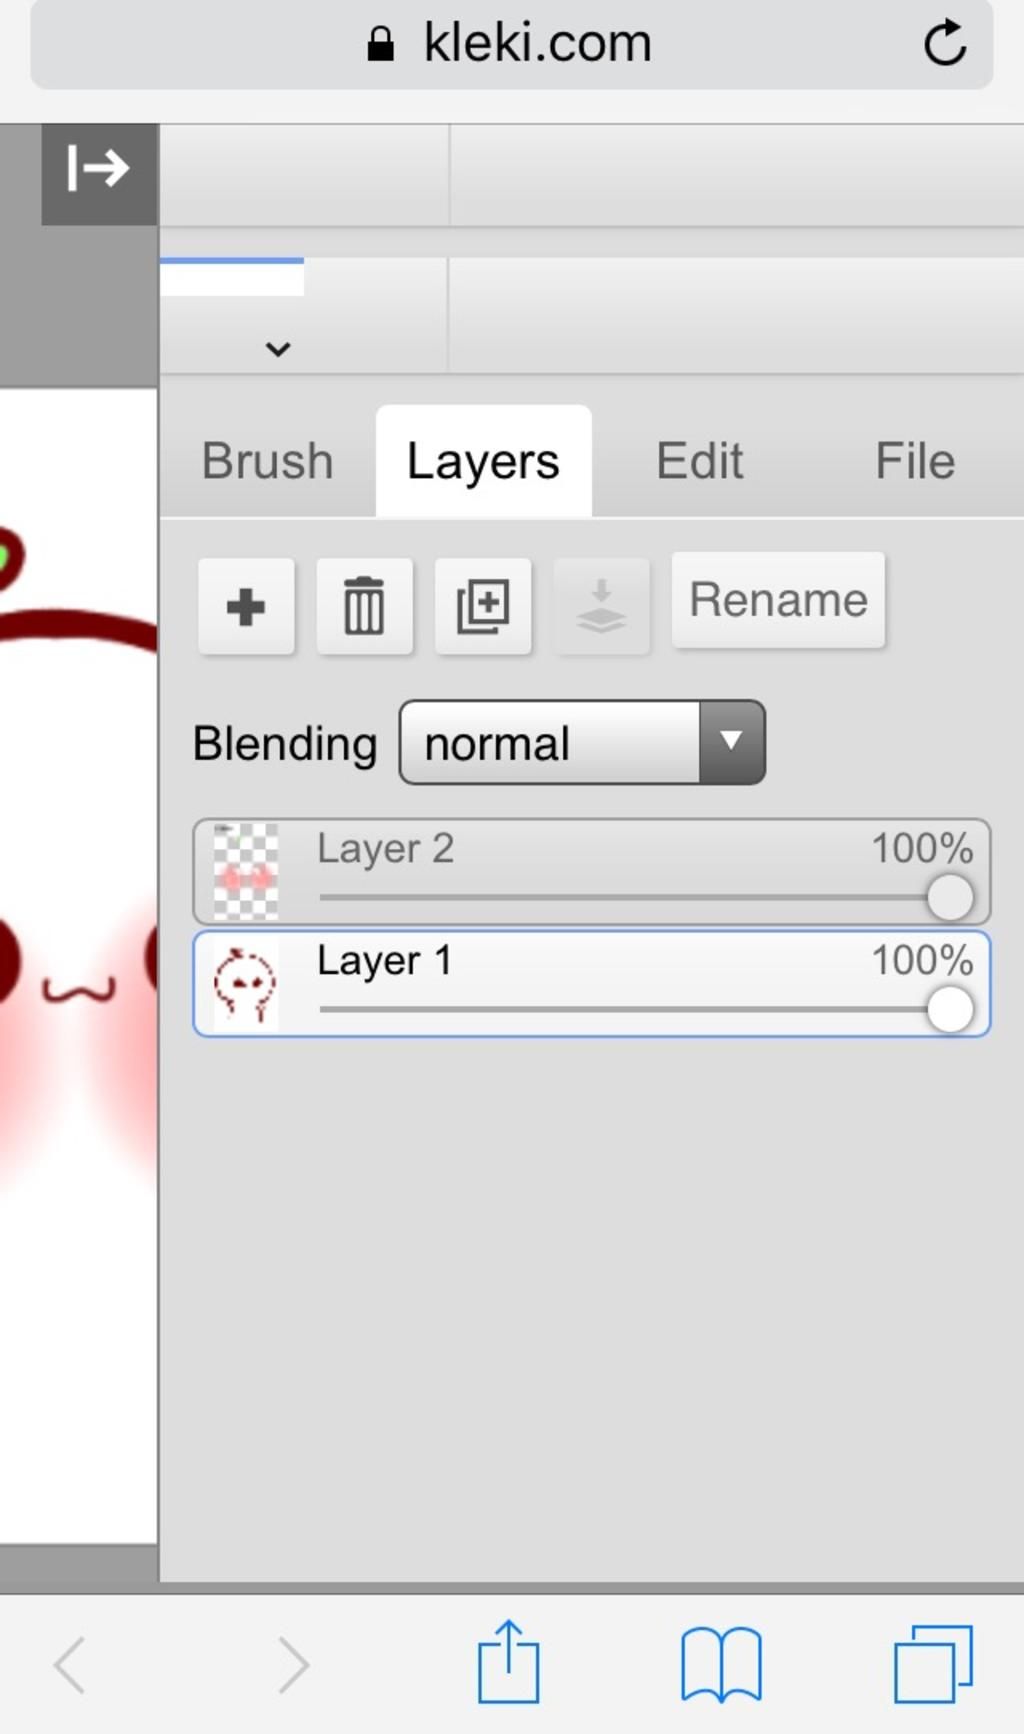Duplicate the layer with copy icon
Image resolution: width=1024 pixels, height=1734 pixels.
483,606
